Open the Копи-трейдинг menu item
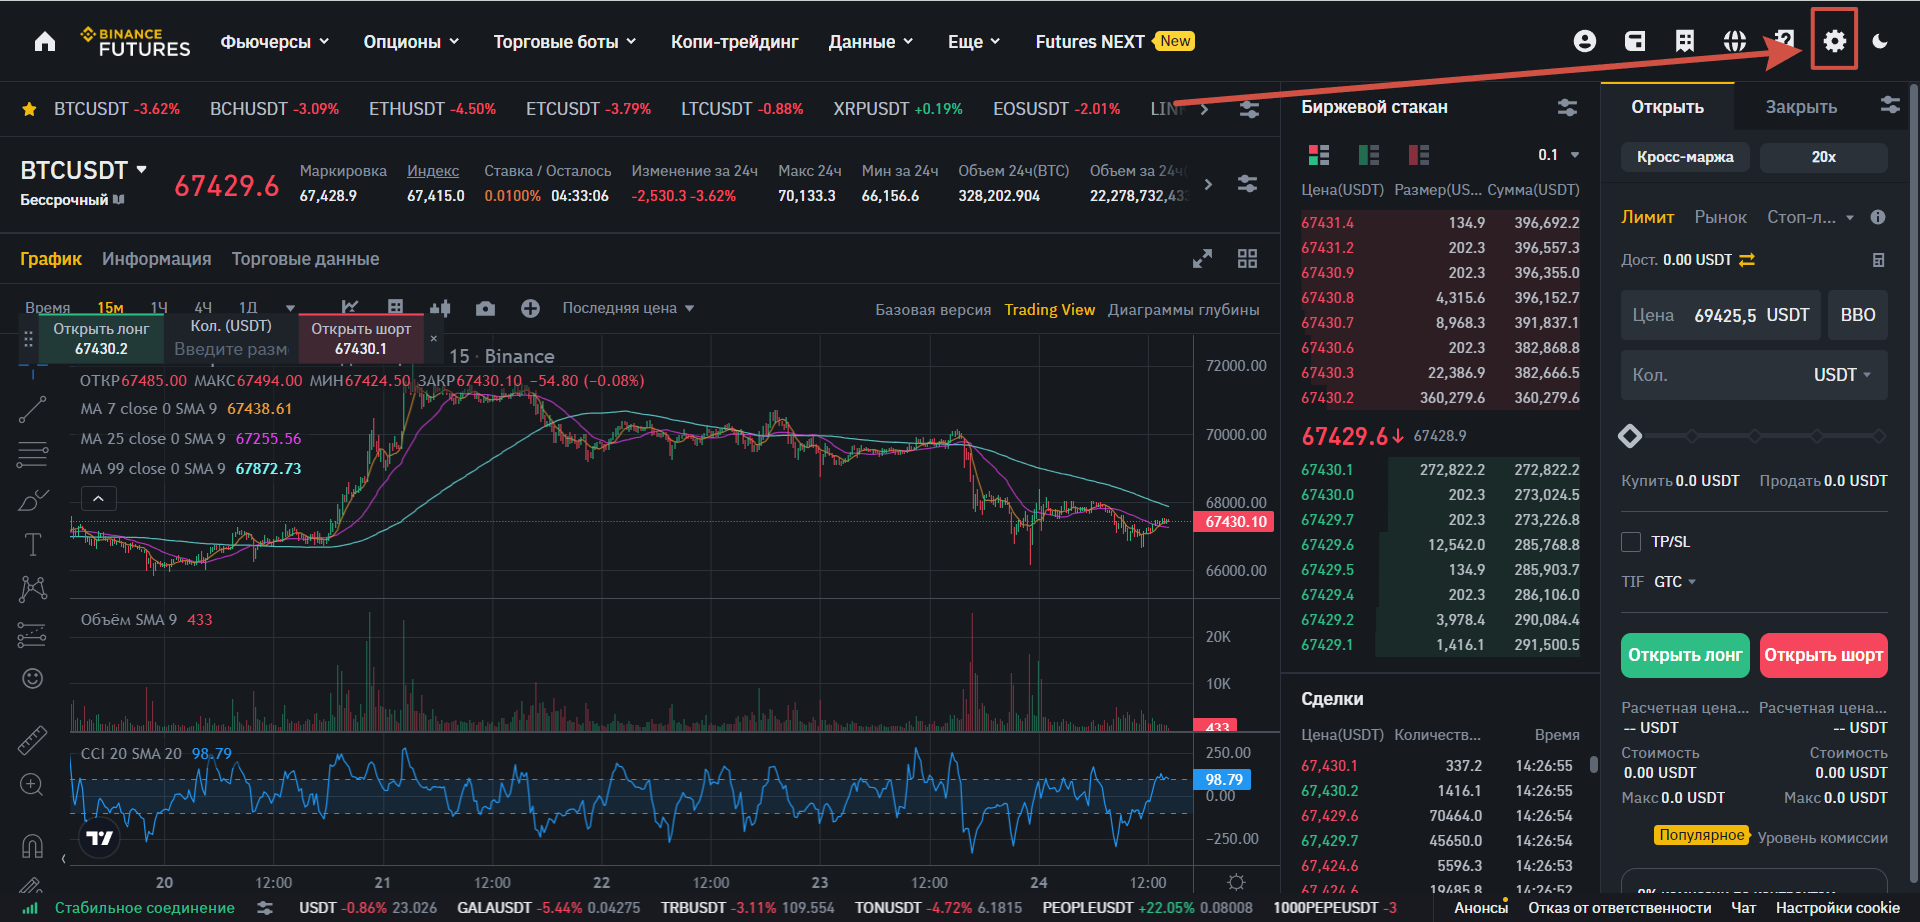Image resolution: width=1920 pixels, height=922 pixels. tap(734, 41)
